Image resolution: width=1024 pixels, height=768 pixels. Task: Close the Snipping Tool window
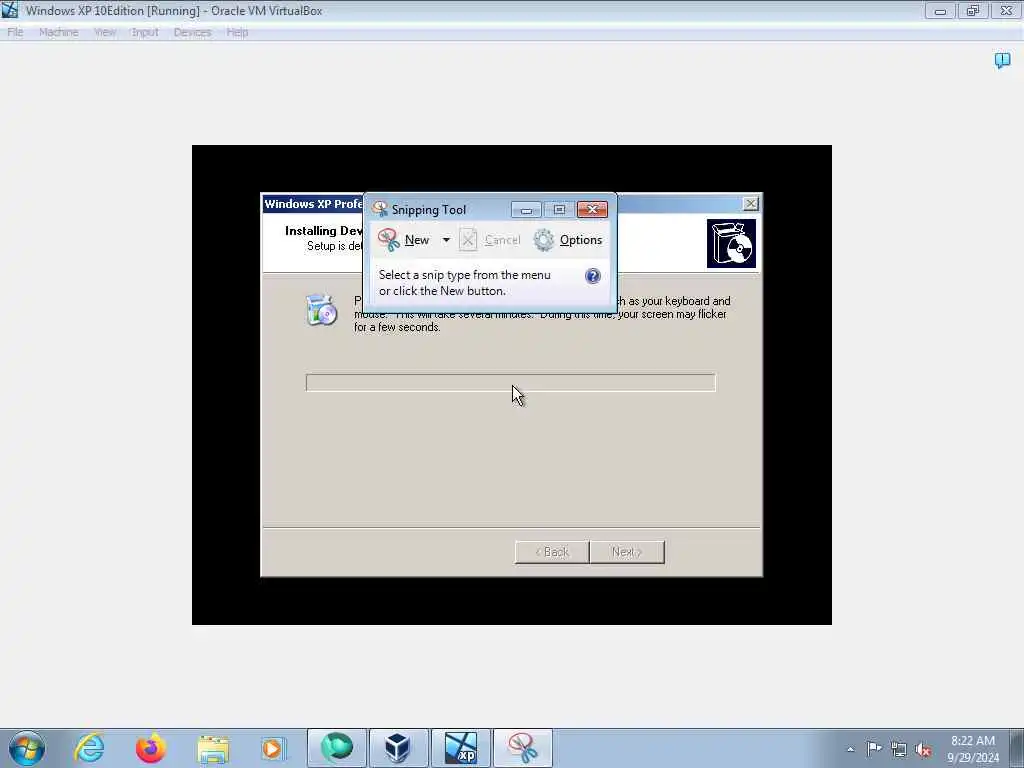[592, 209]
